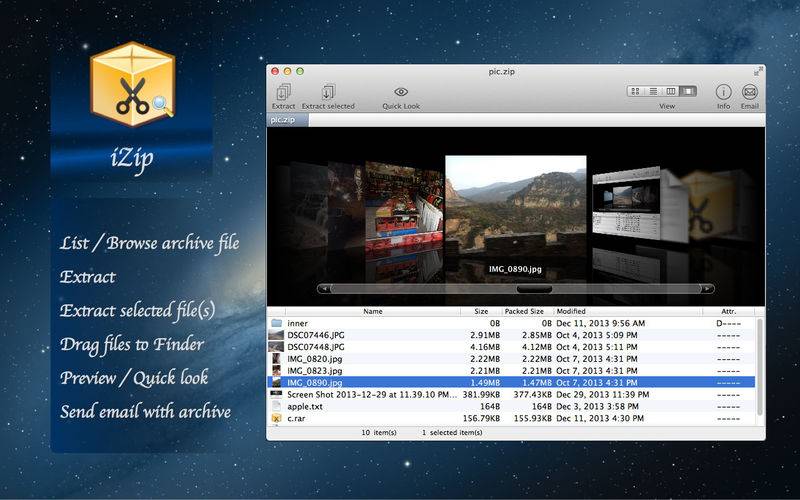Click the 10 item(s) status text

coord(379,433)
